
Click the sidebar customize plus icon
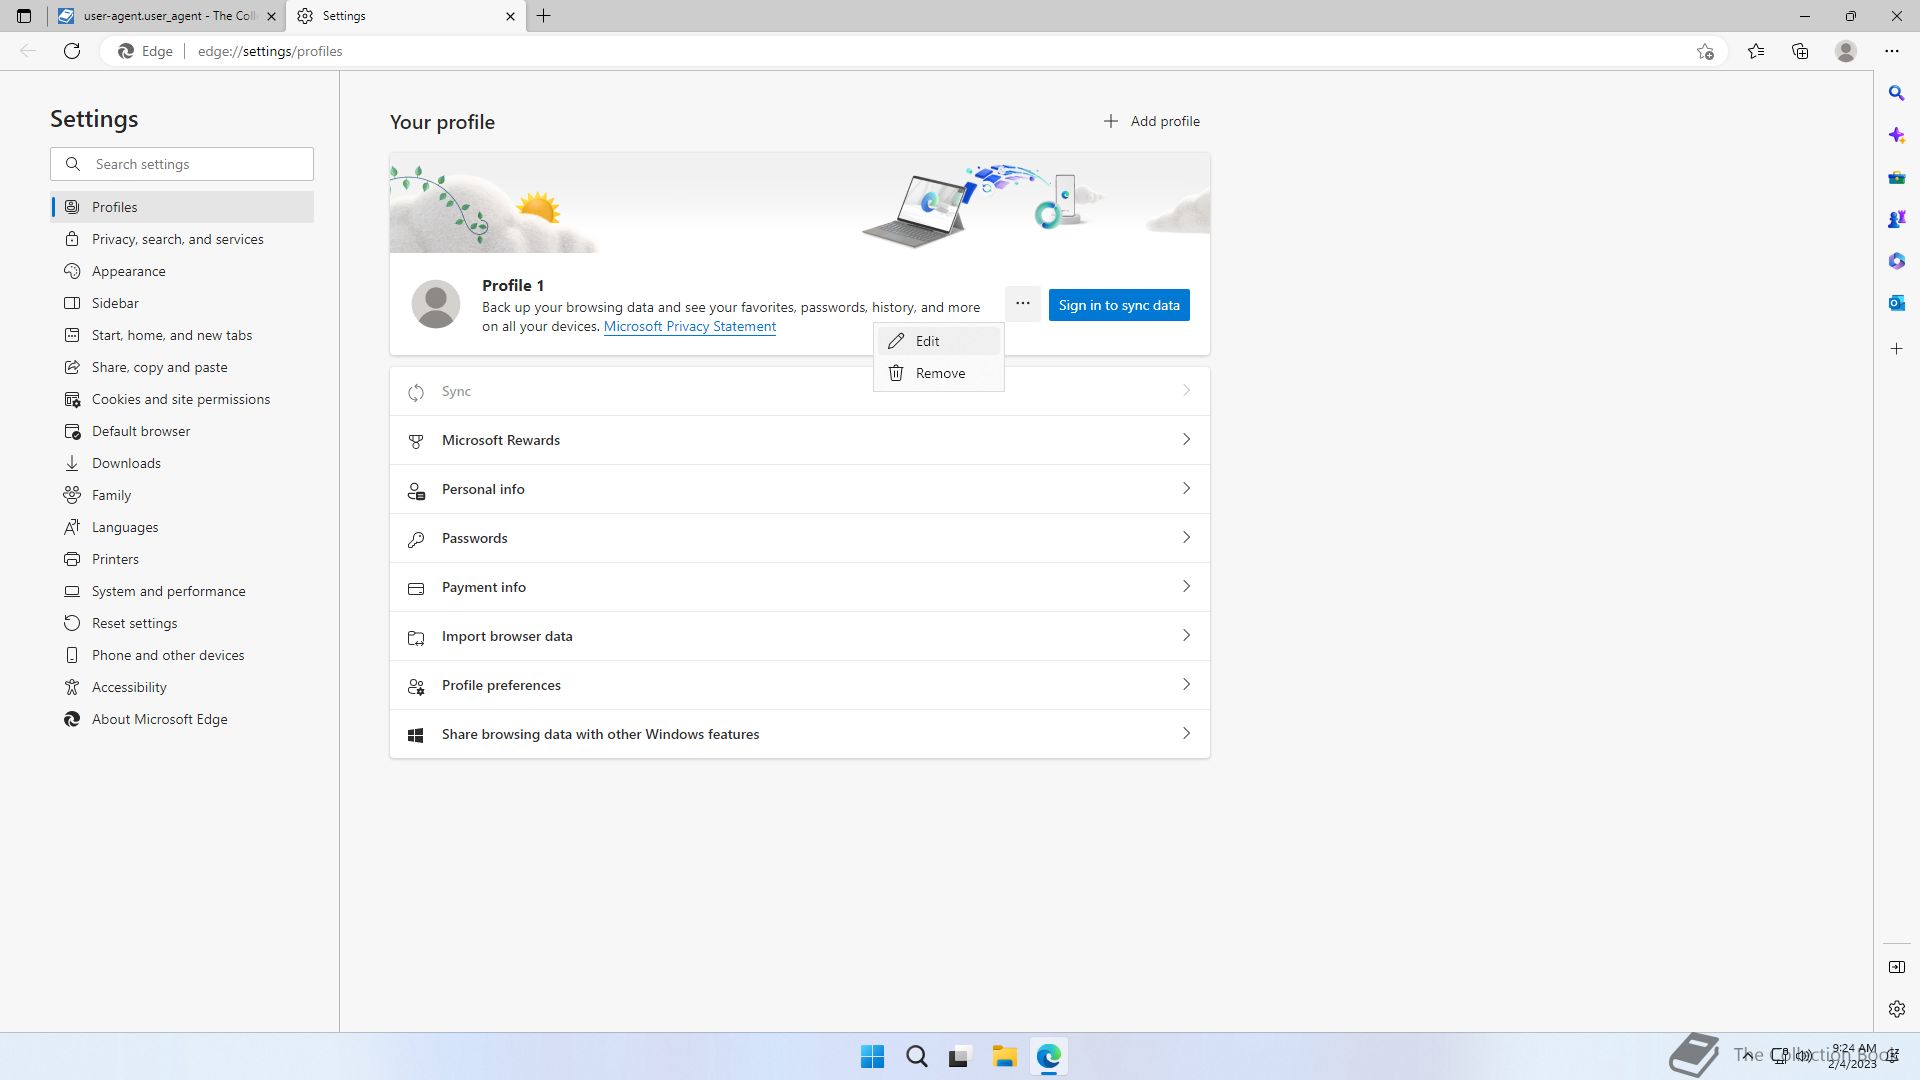[x=1896, y=349]
